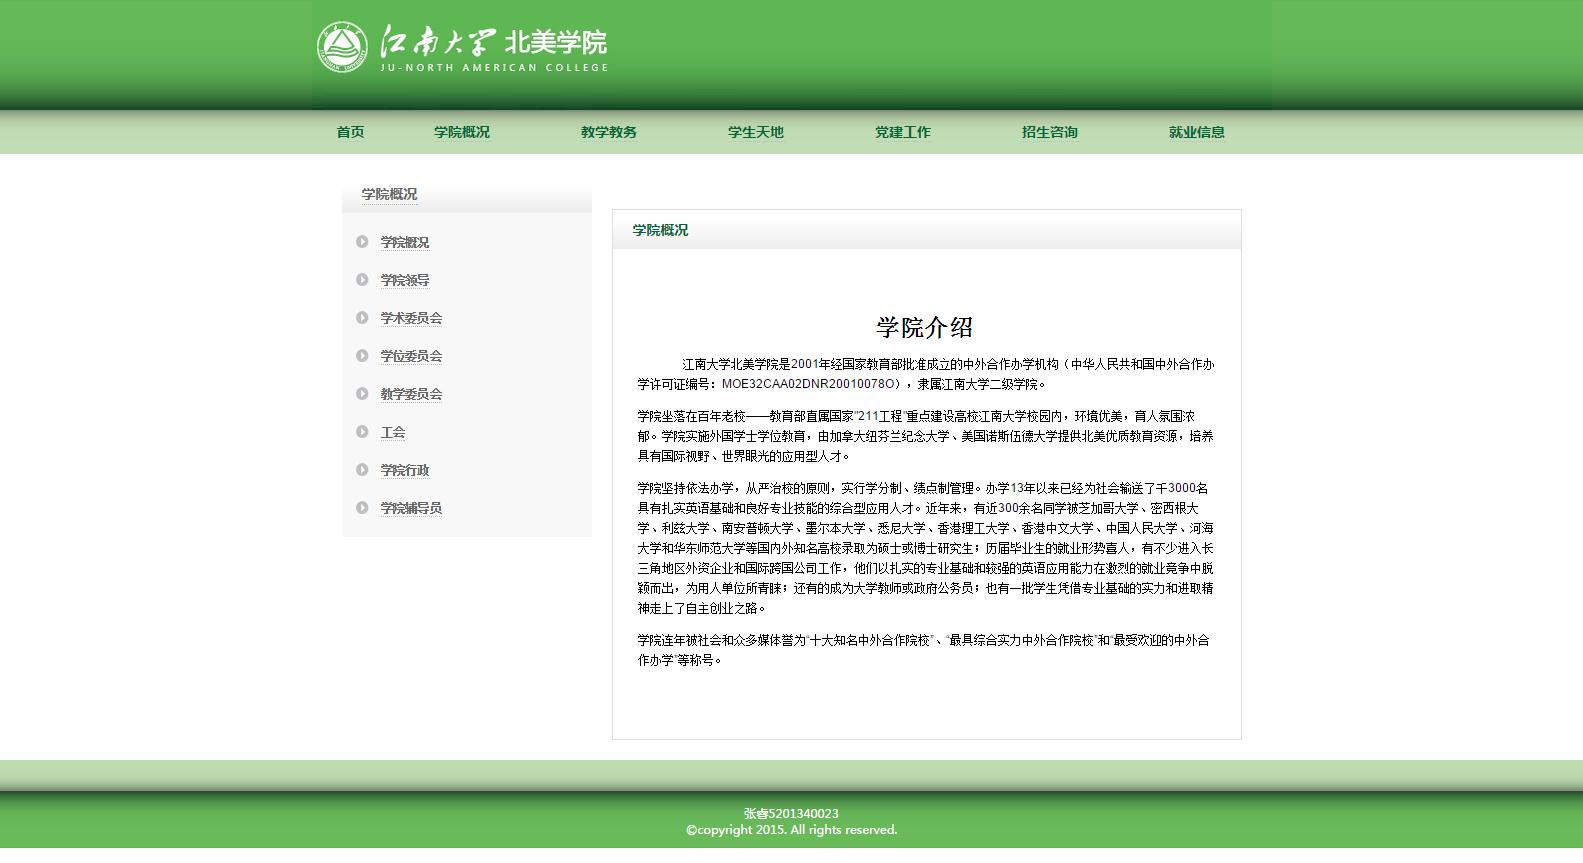Image resolution: width=1583 pixels, height=863 pixels.
Task: Go to the 学术委员会 sidebar link
Action: point(411,319)
